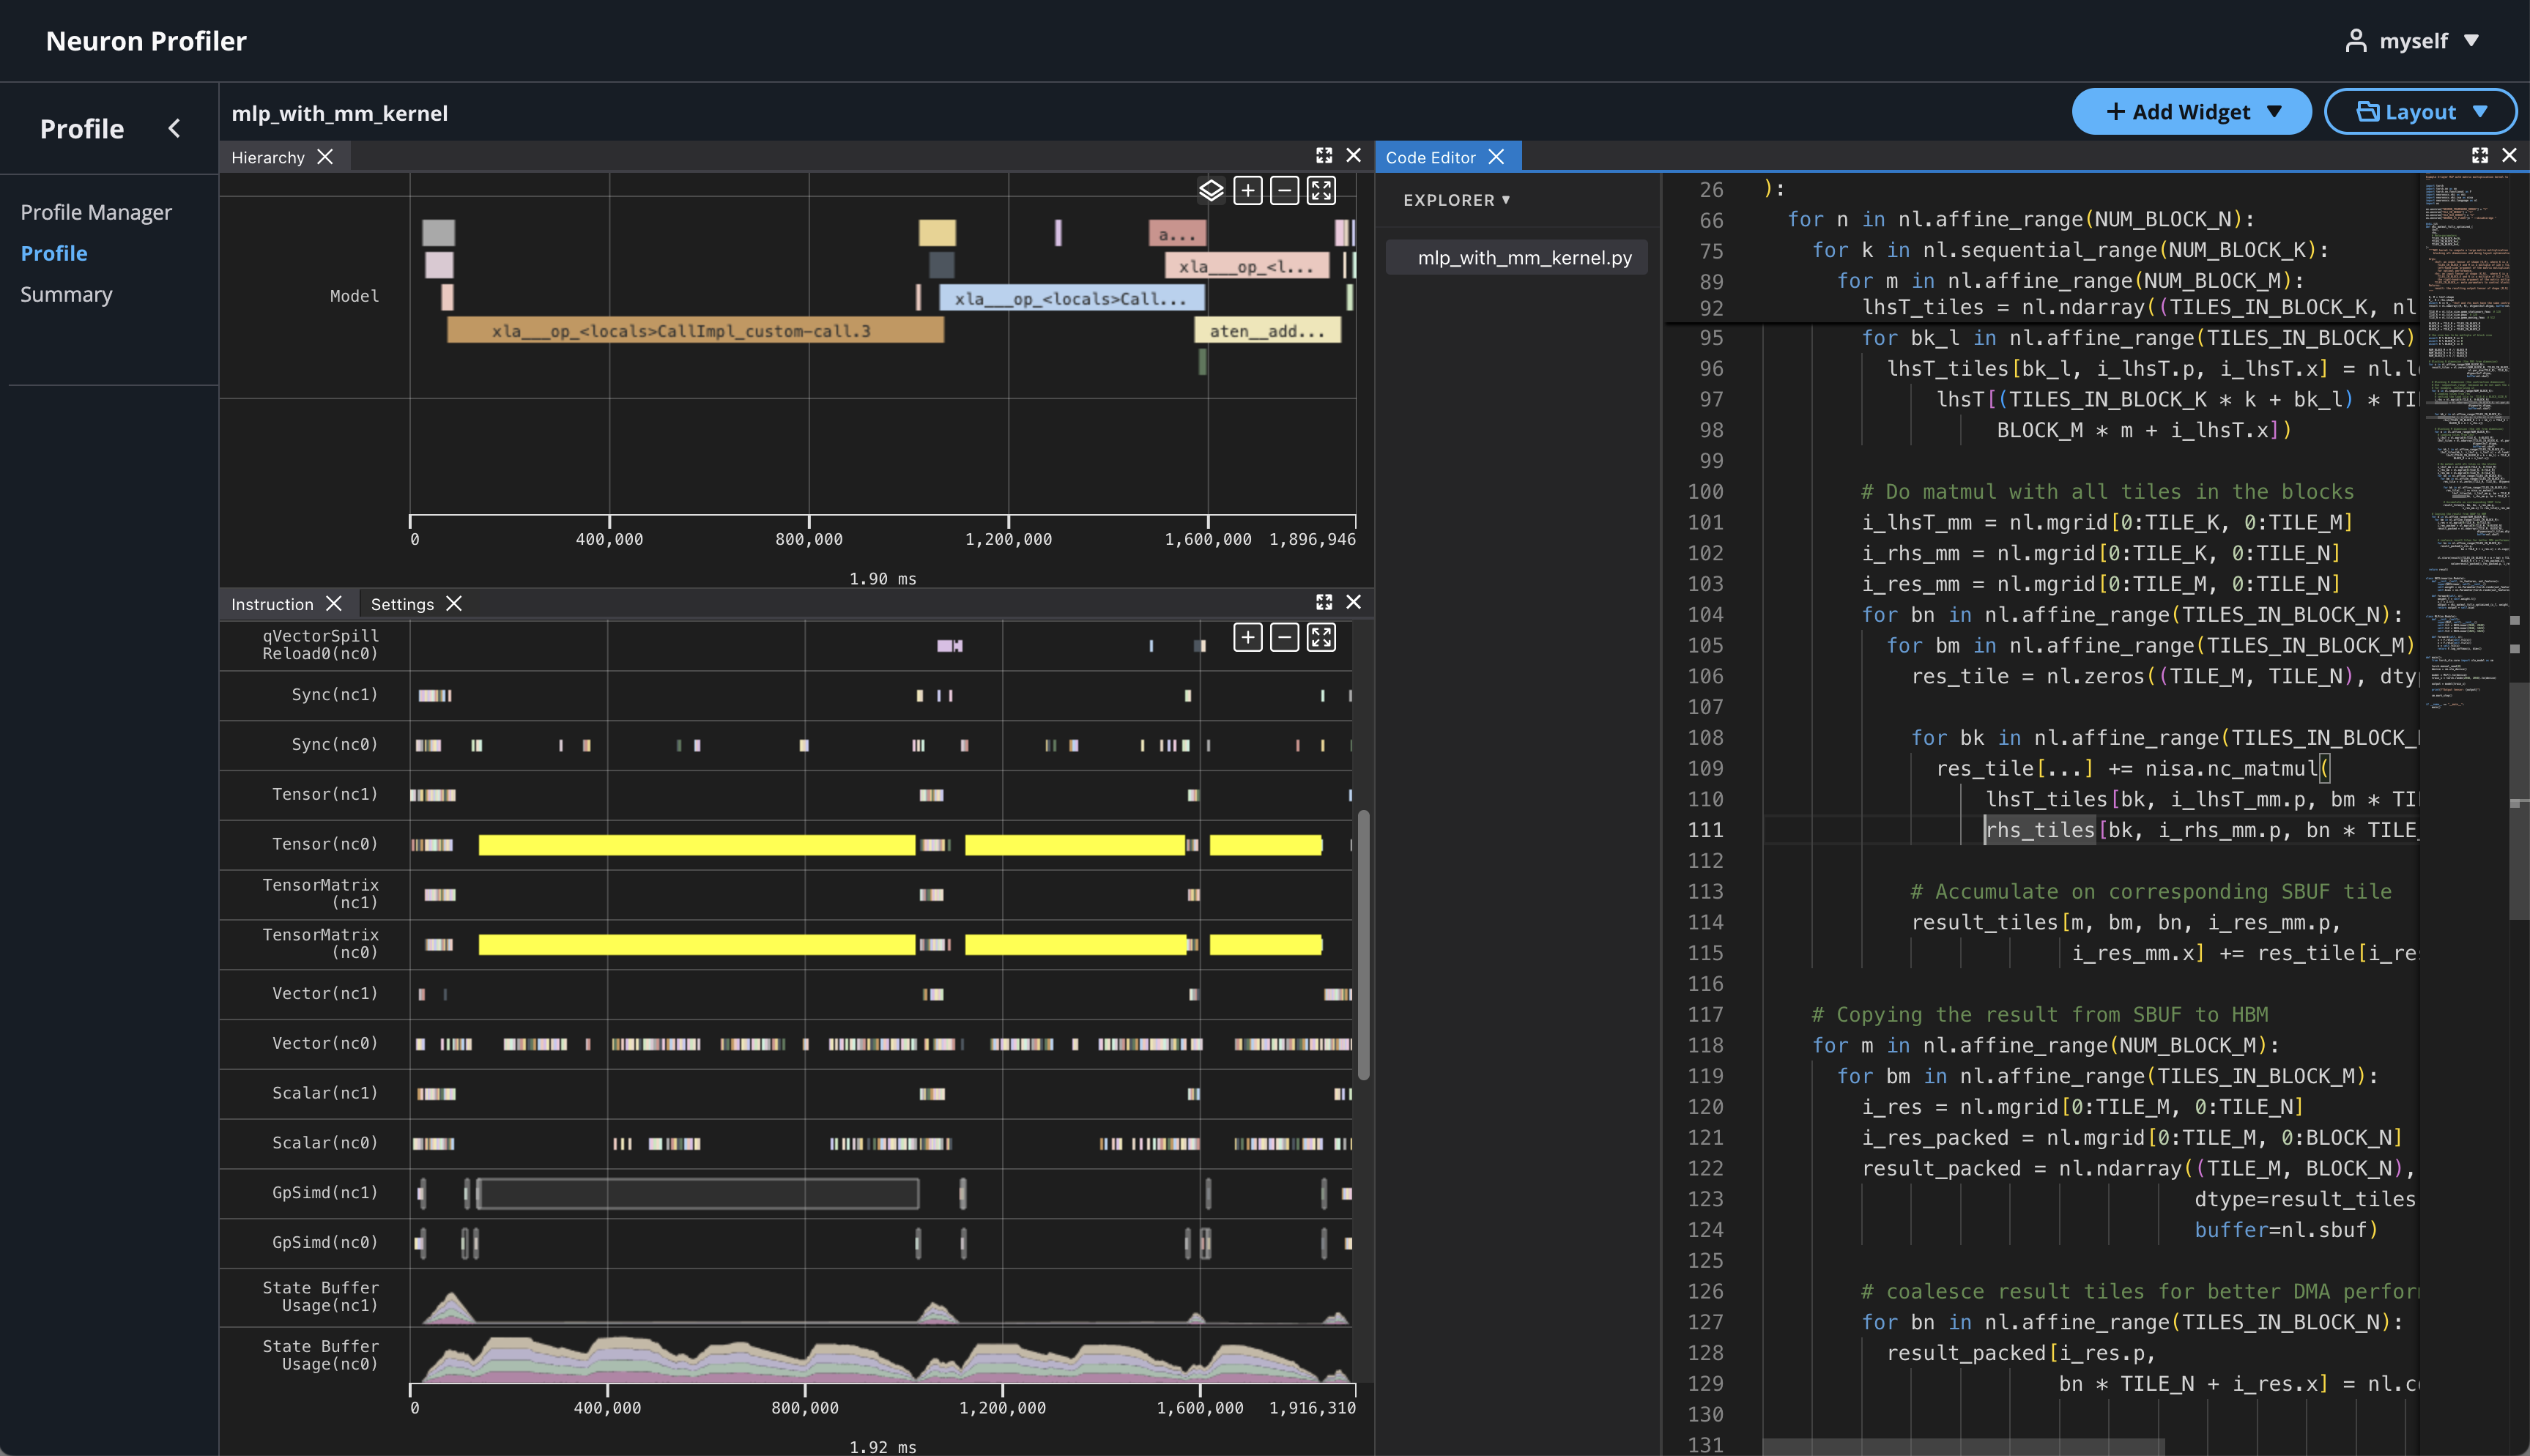The width and height of the screenshot is (2530, 1456).
Task: Open the Add Widget dropdown
Action: 2191,112
